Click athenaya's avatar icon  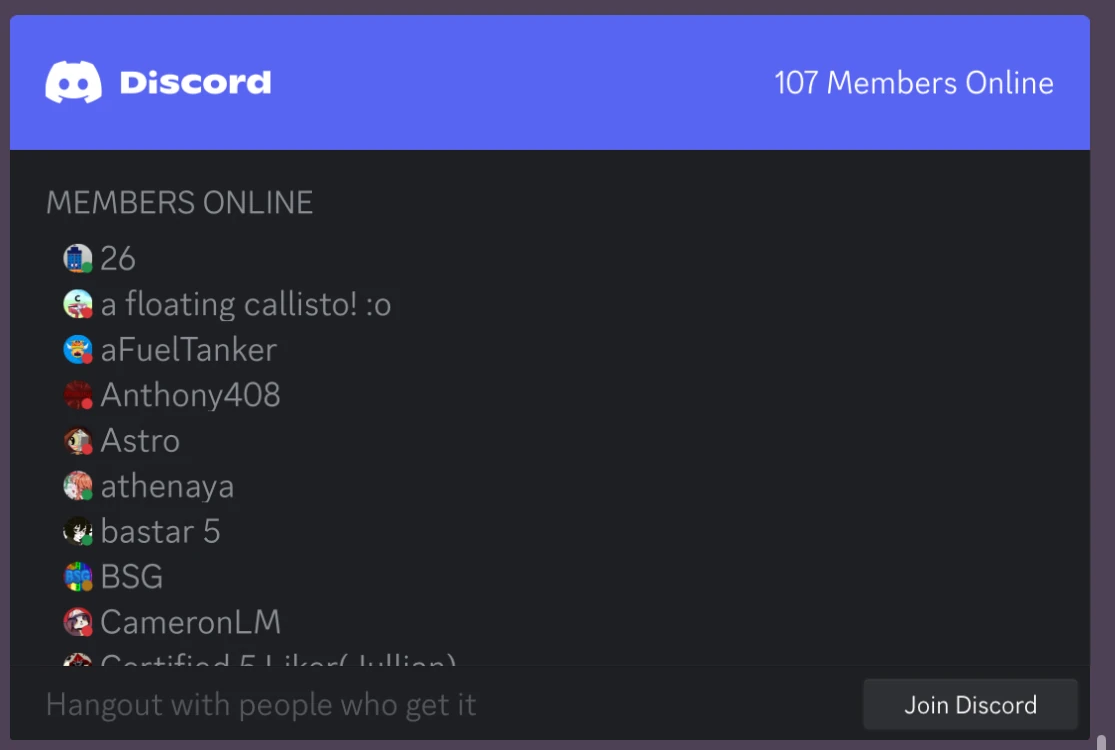click(x=79, y=486)
